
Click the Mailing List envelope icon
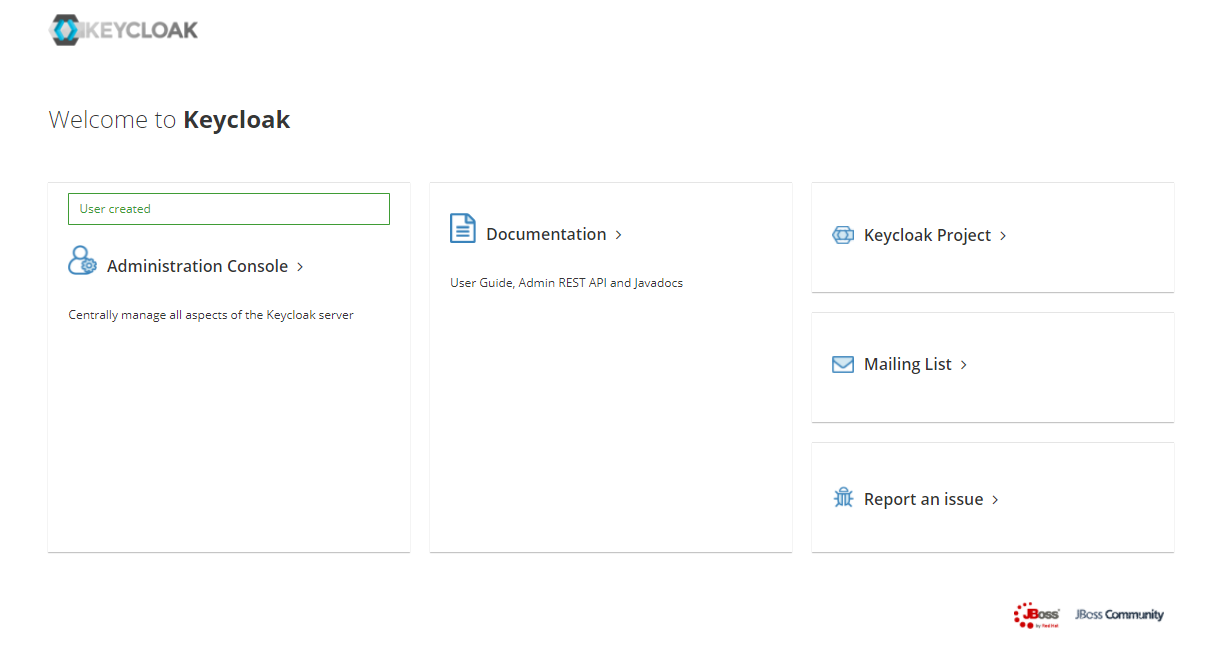point(843,364)
